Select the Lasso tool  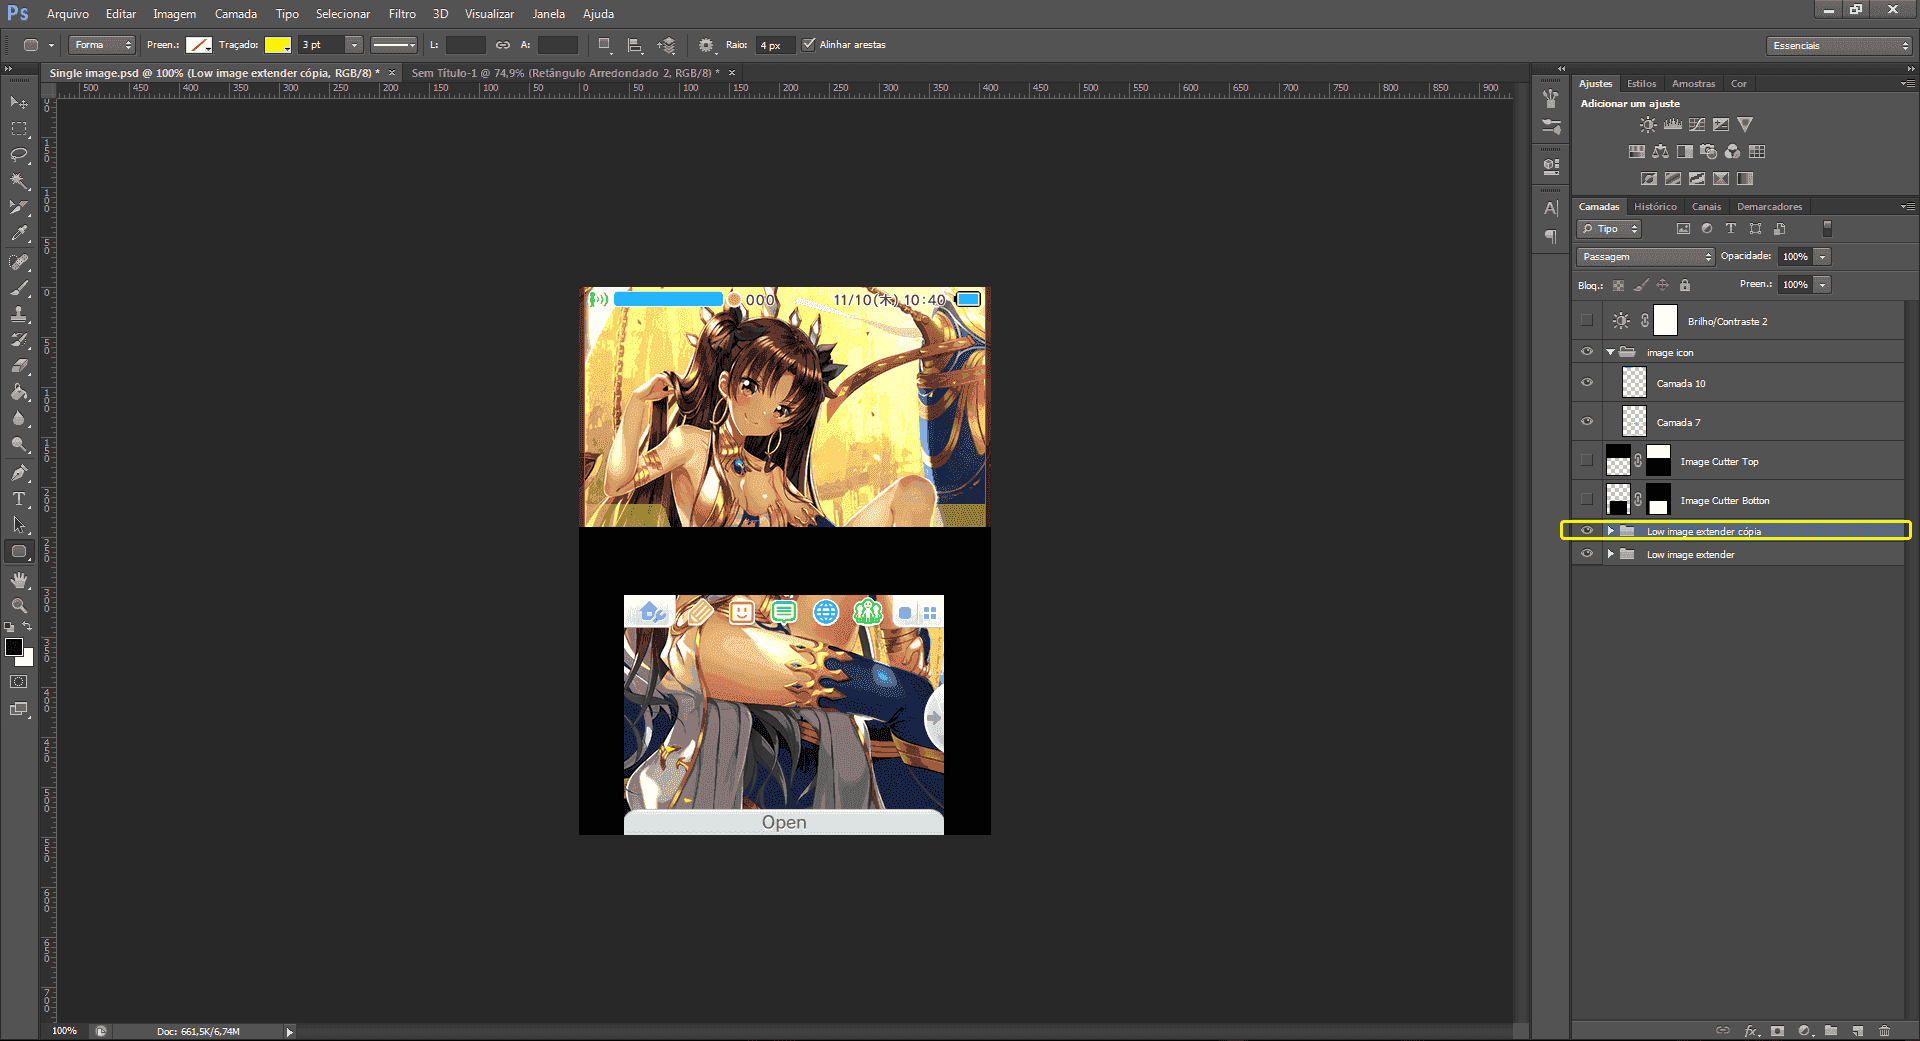[x=19, y=155]
